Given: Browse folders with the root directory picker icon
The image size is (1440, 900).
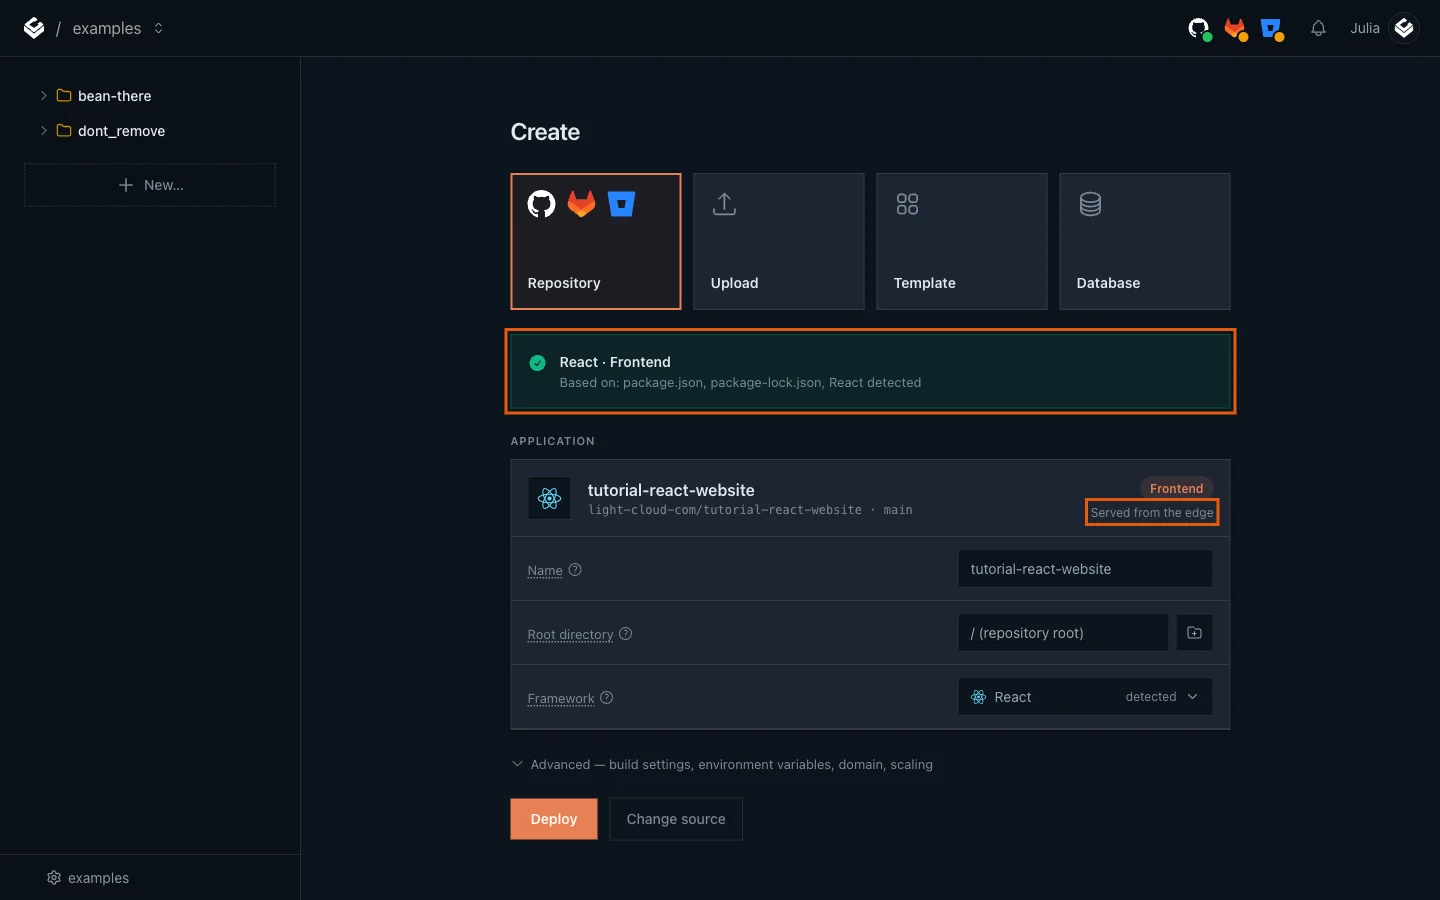Looking at the screenshot, I should click(x=1194, y=633).
